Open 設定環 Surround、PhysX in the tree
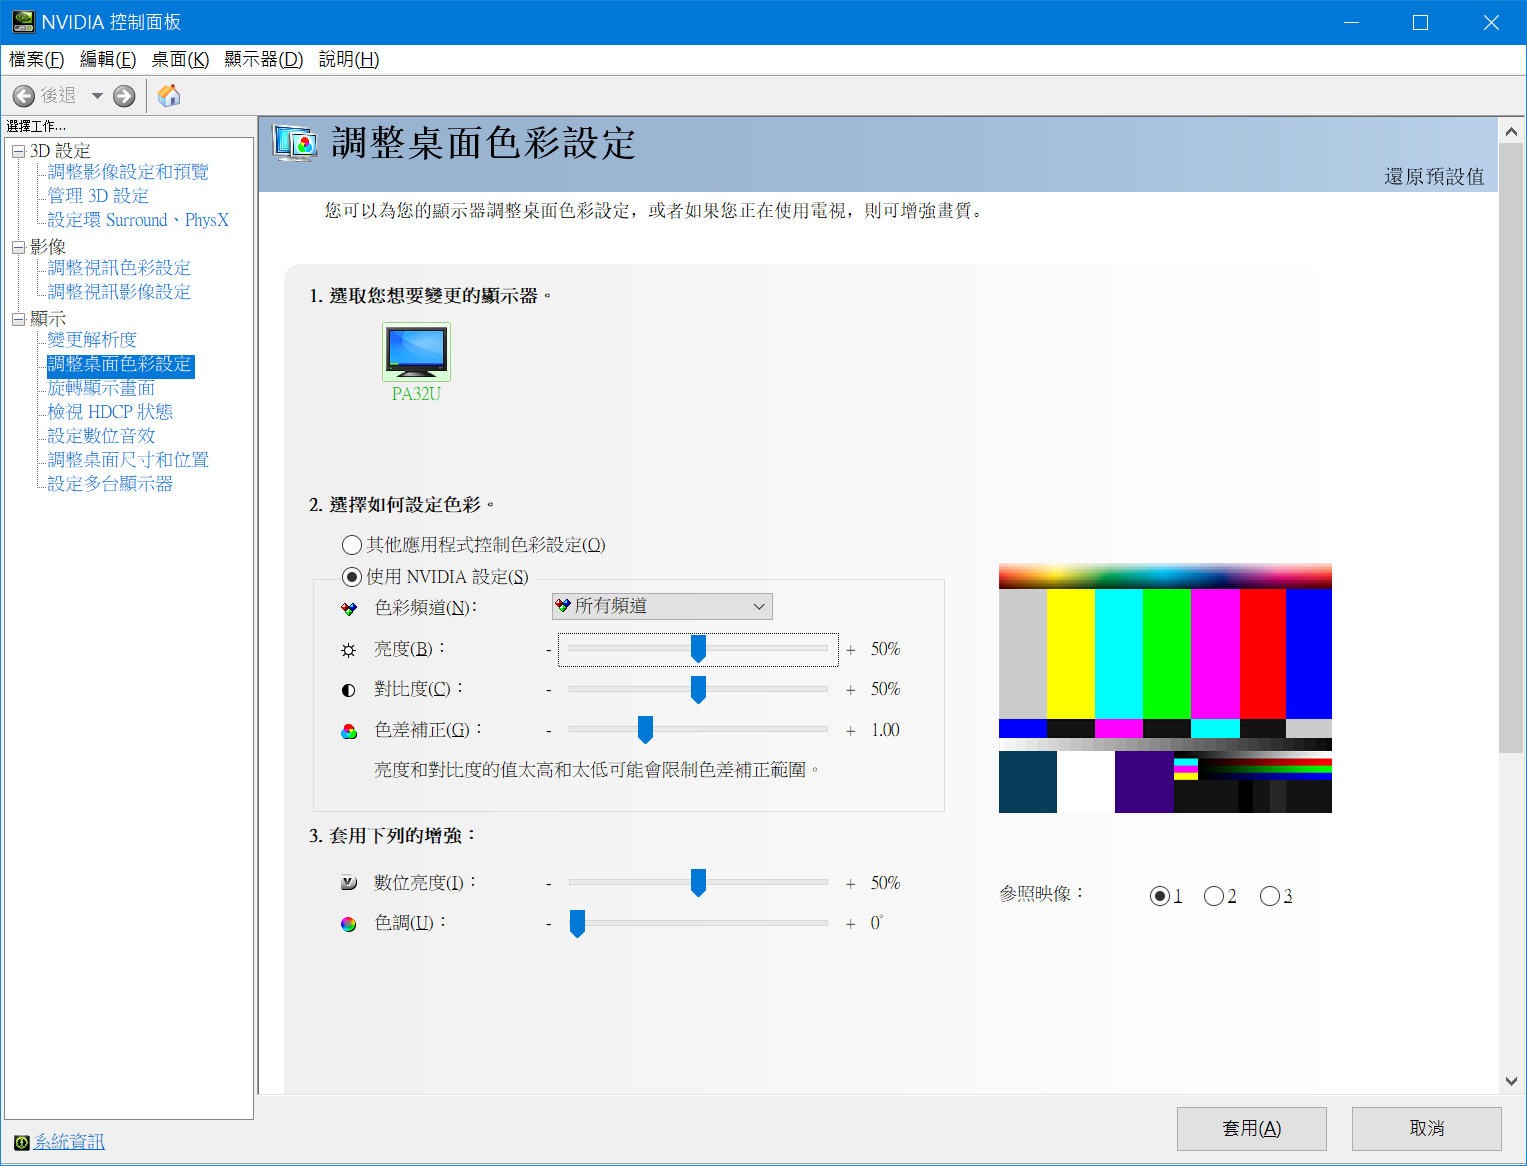The height and width of the screenshot is (1166, 1527). coord(138,220)
